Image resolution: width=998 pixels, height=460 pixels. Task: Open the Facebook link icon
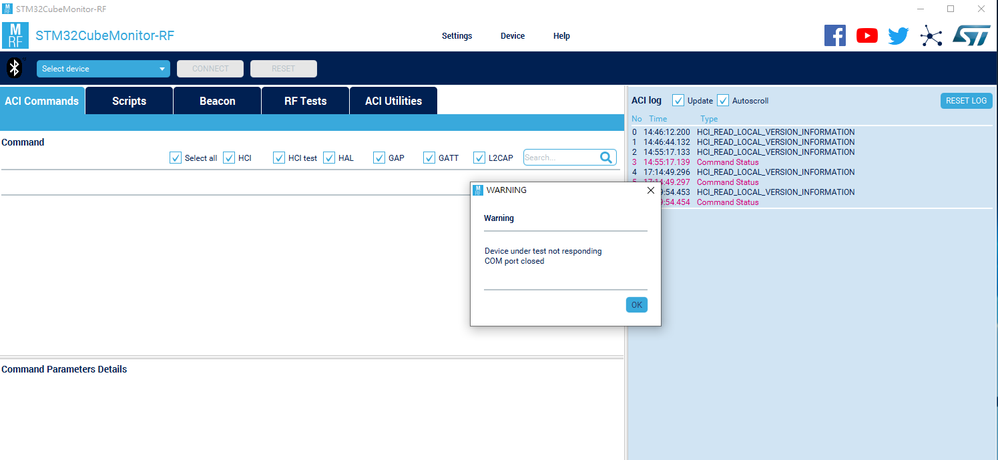point(834,36)
